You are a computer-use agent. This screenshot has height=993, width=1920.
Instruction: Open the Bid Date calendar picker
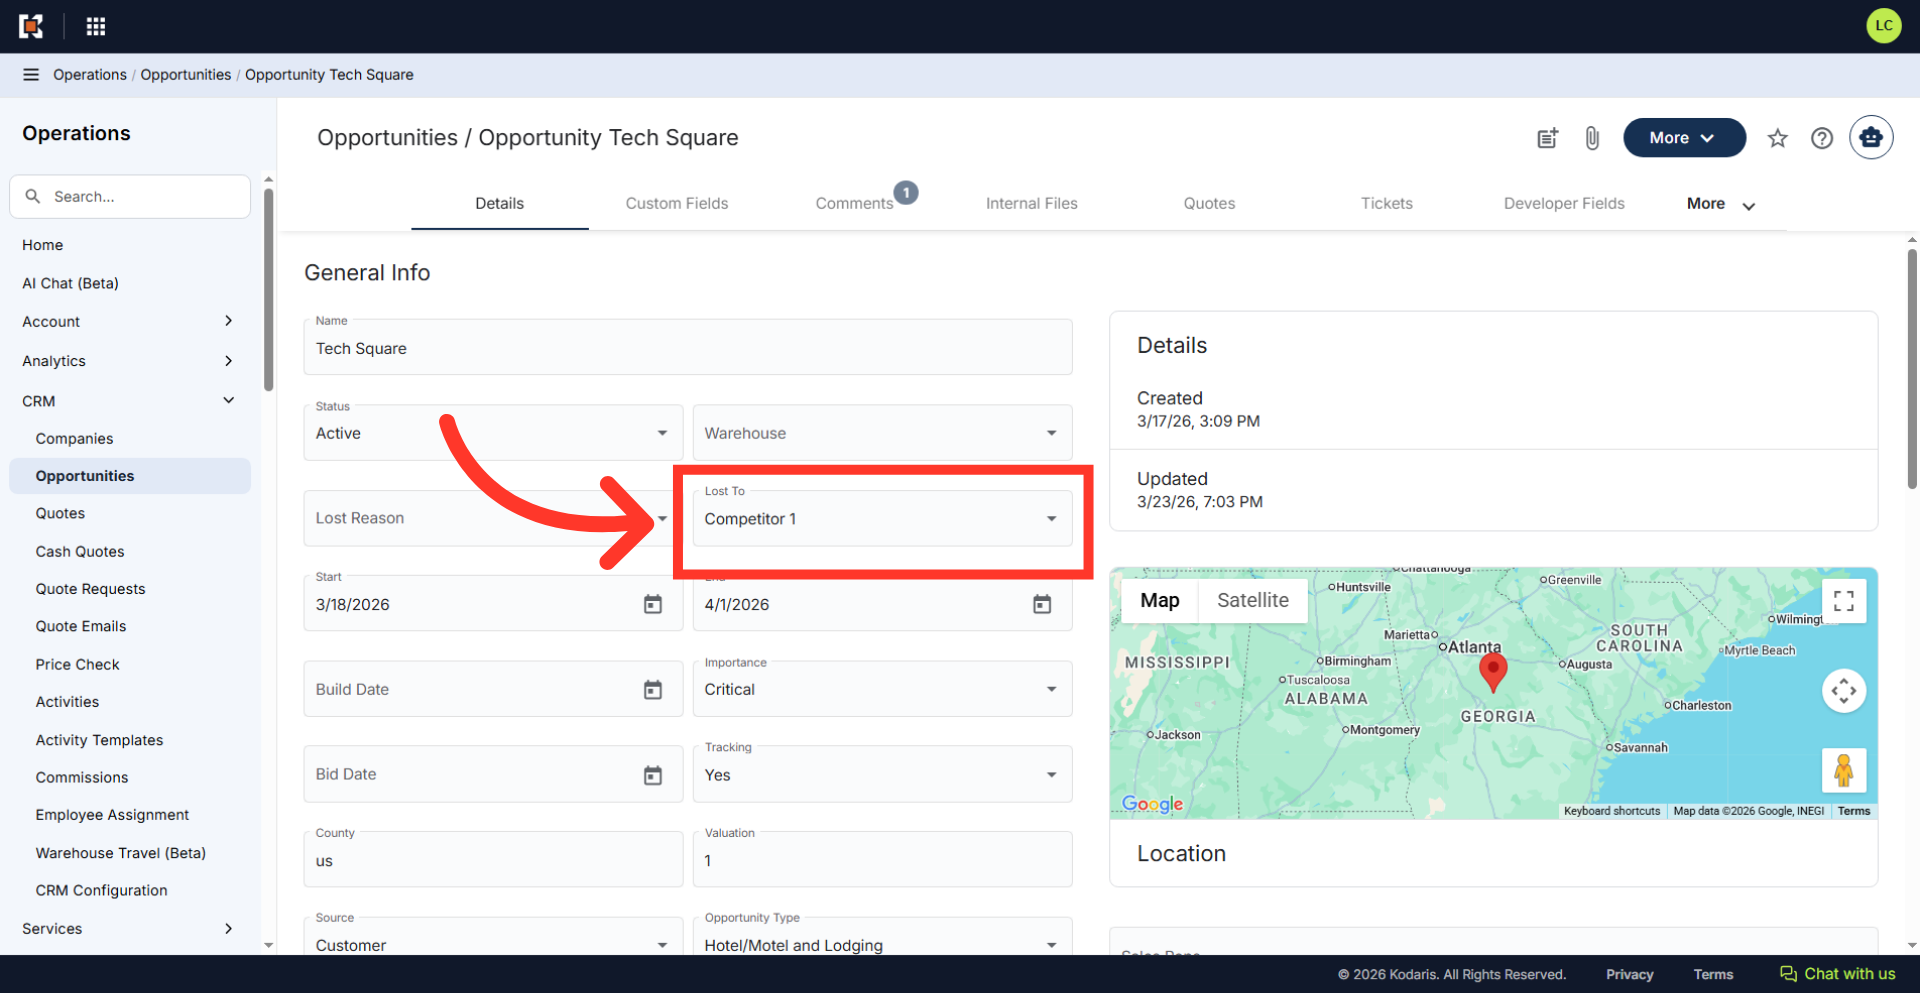653,775
